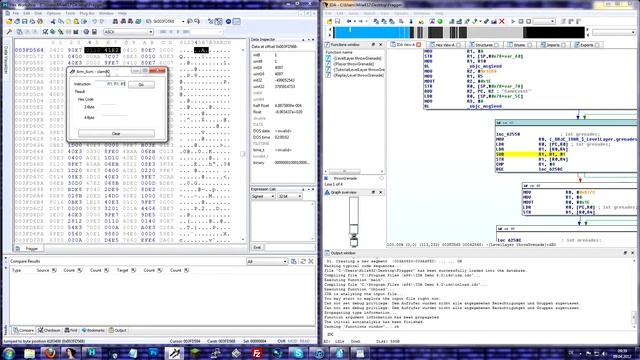The height and width of the screenshot is (360, 640).
Task: Open Hex Workshop Tools menu
Action: coord(70,13)
